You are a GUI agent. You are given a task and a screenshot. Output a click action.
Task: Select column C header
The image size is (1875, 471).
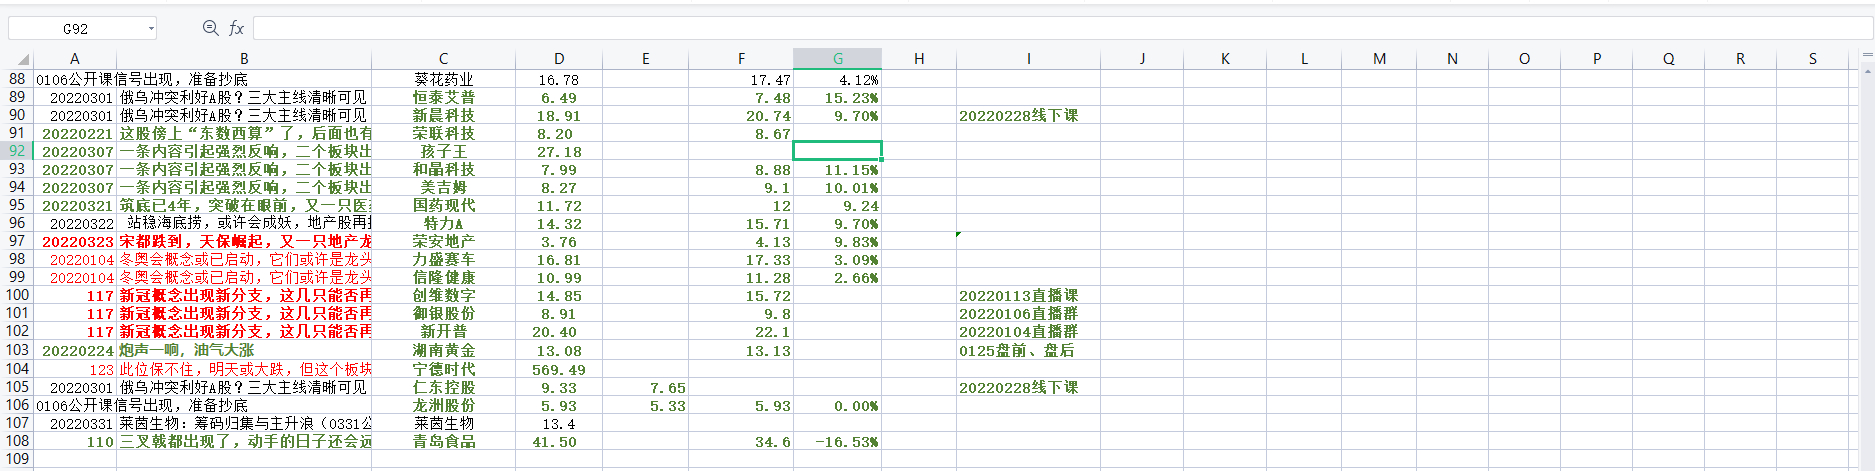coord(443,59)
